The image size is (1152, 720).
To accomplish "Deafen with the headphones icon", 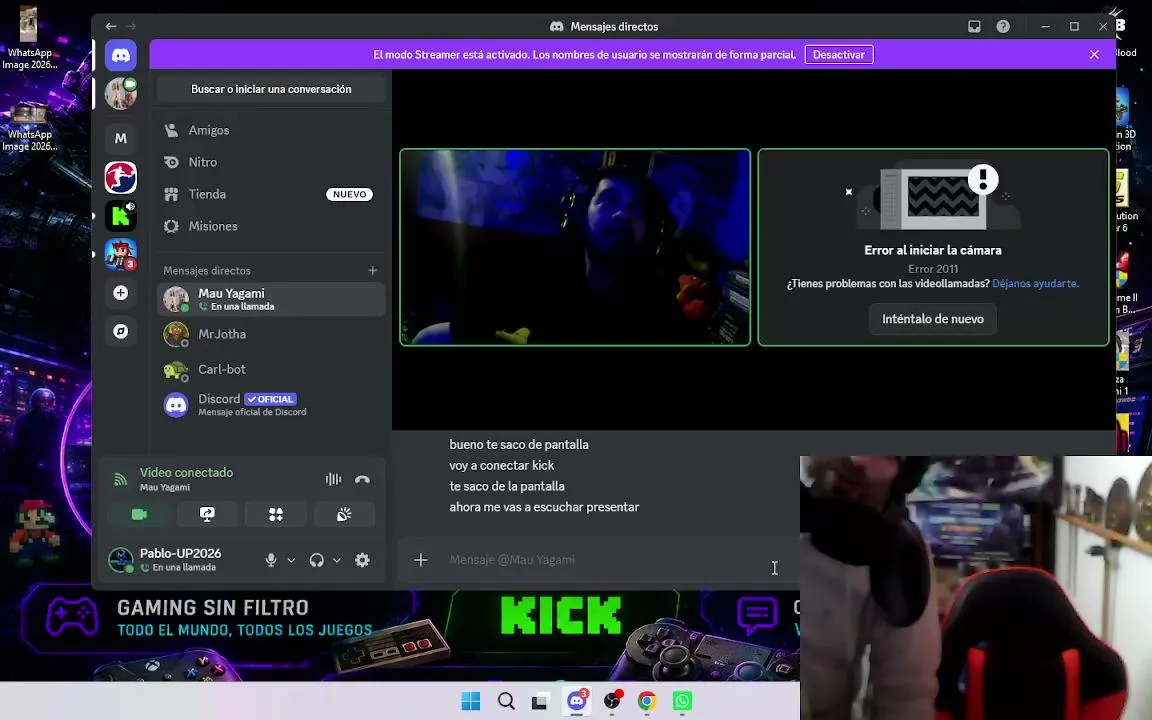I will (317, 560).
